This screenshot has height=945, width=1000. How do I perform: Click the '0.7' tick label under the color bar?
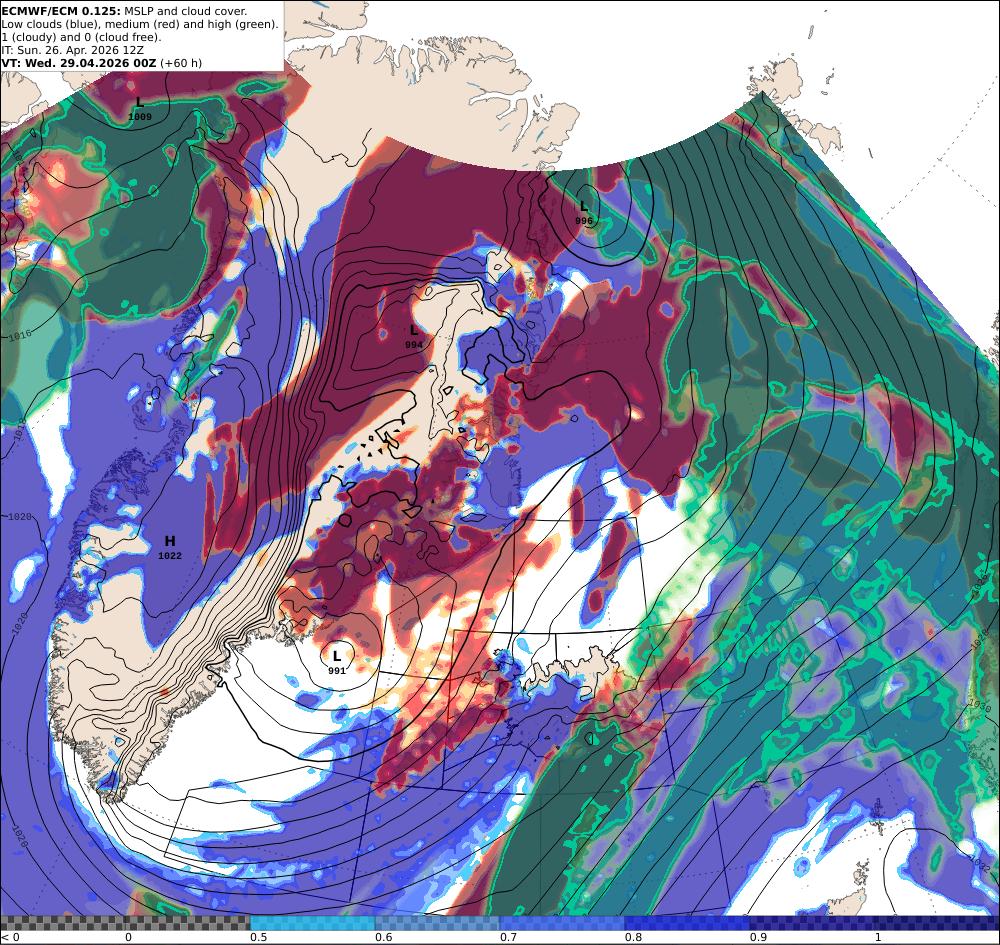(508, 937)
